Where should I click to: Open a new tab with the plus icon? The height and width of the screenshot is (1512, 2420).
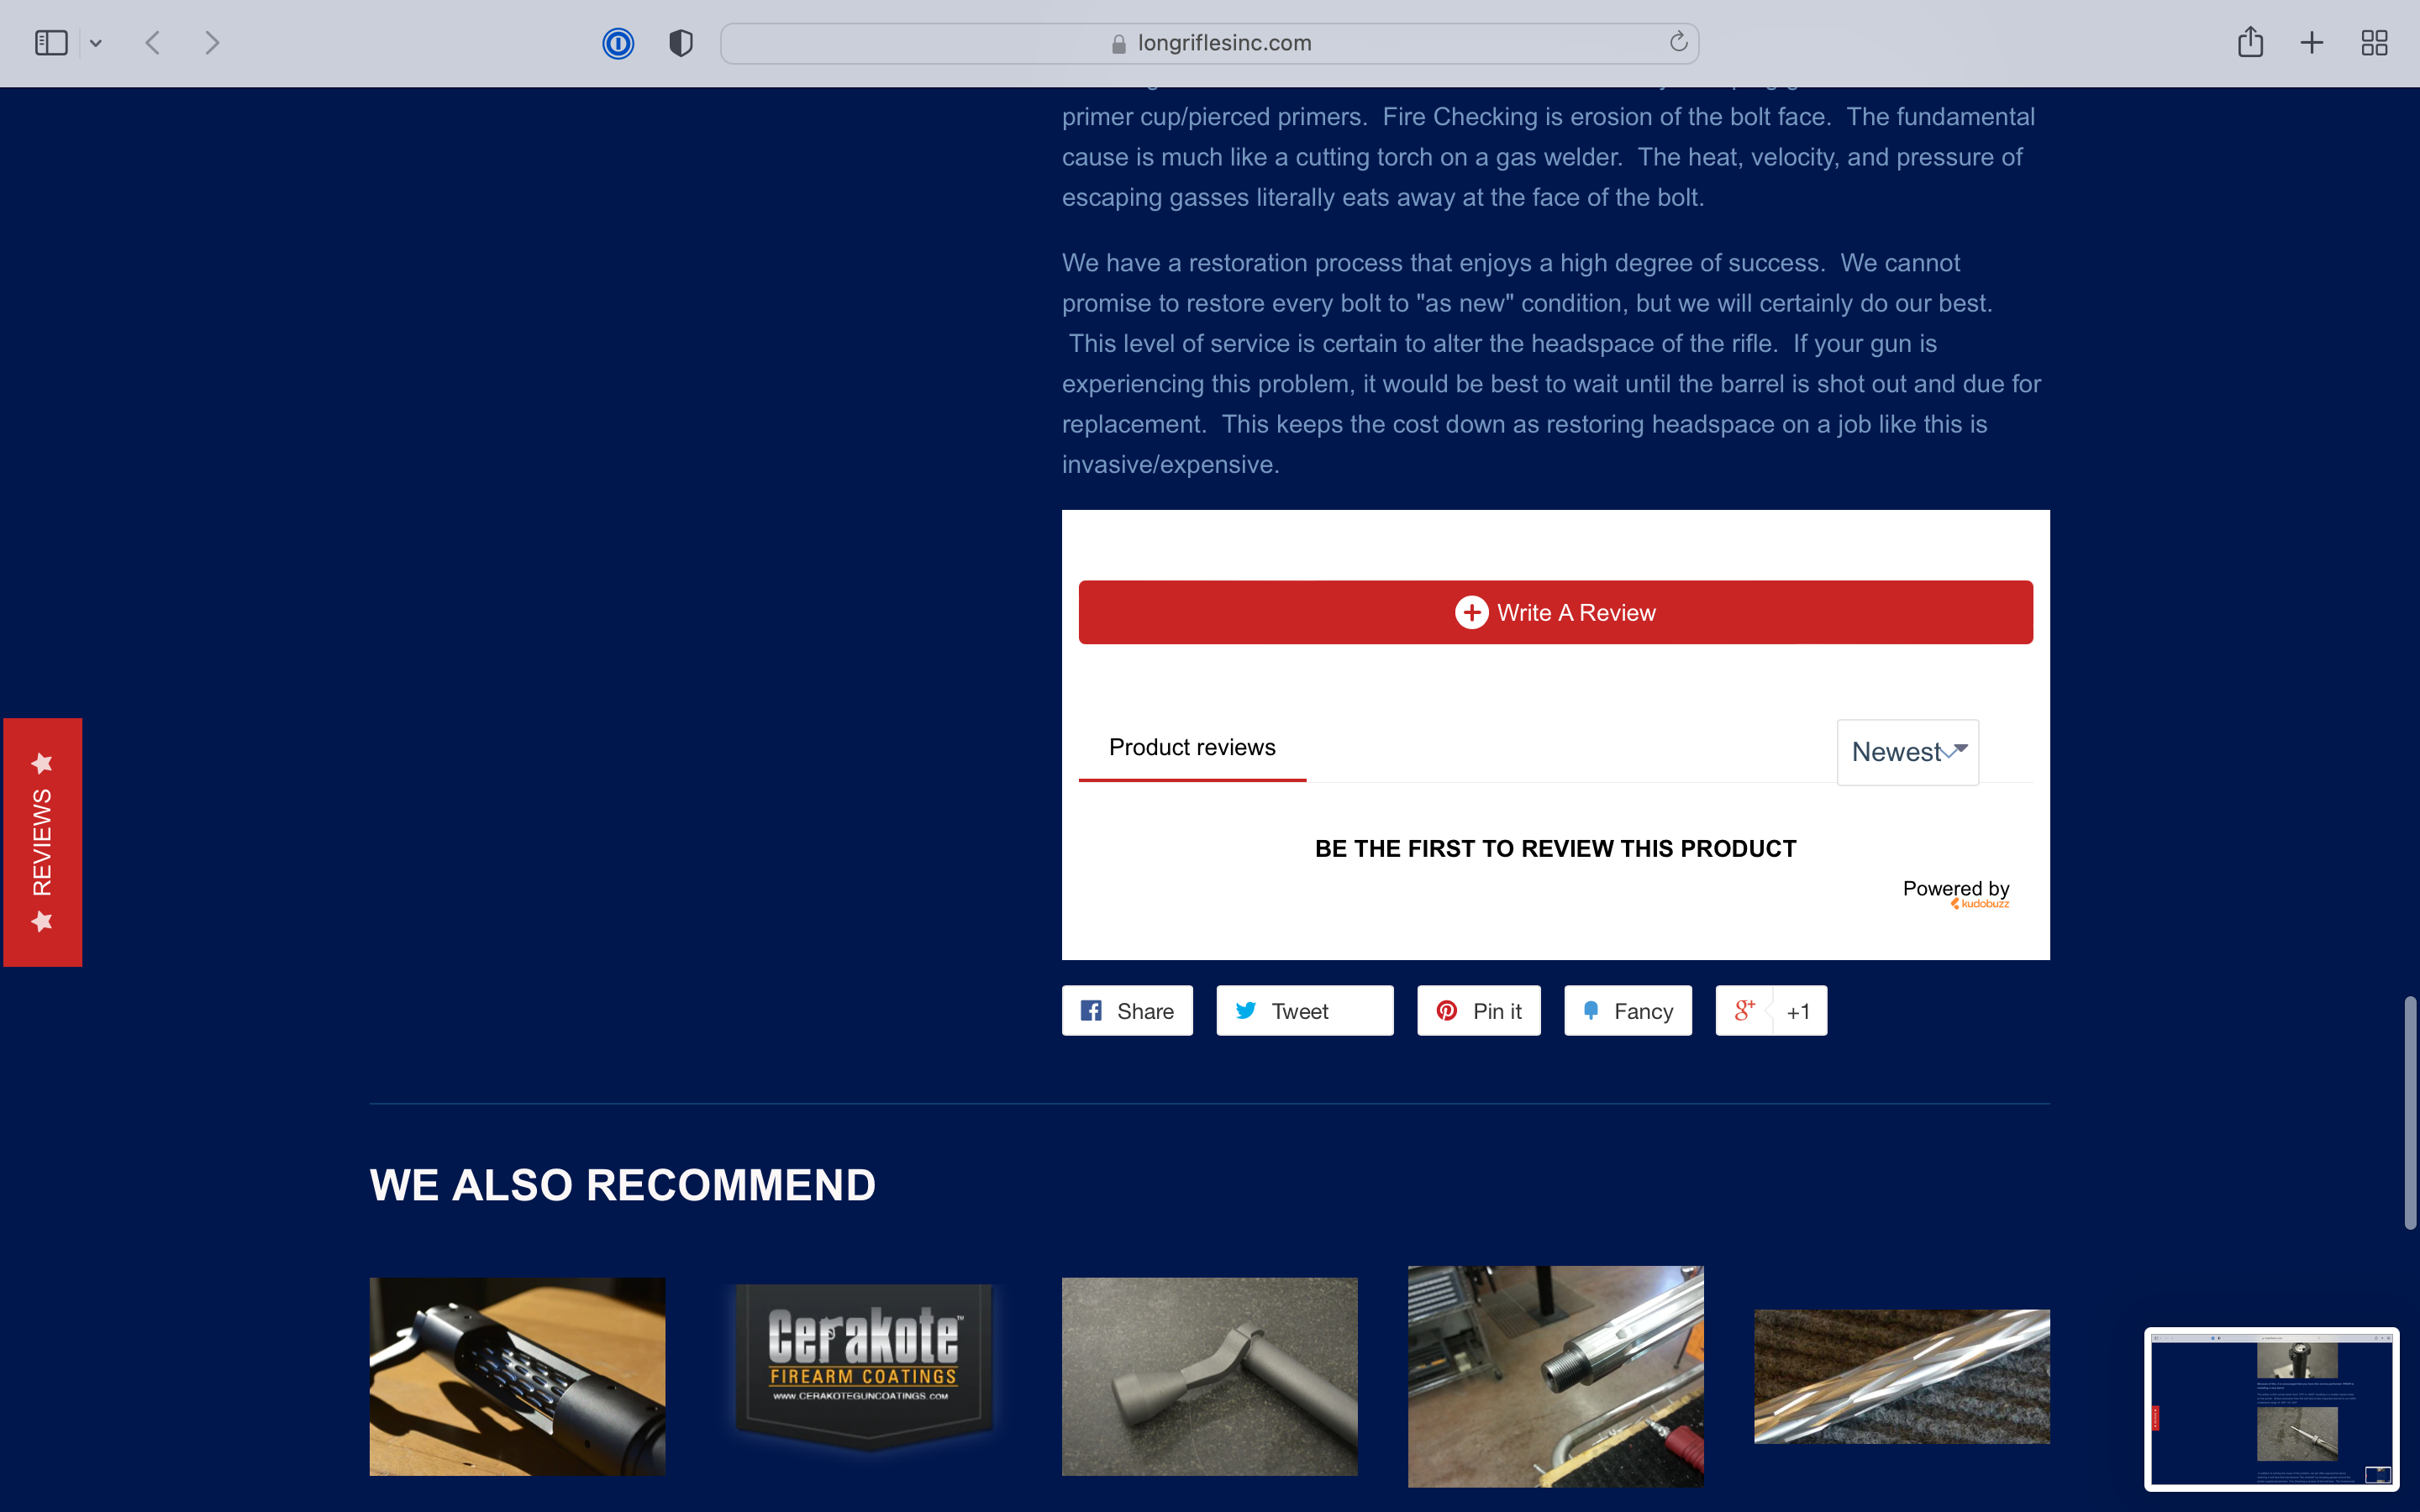tap(2311, 43)
